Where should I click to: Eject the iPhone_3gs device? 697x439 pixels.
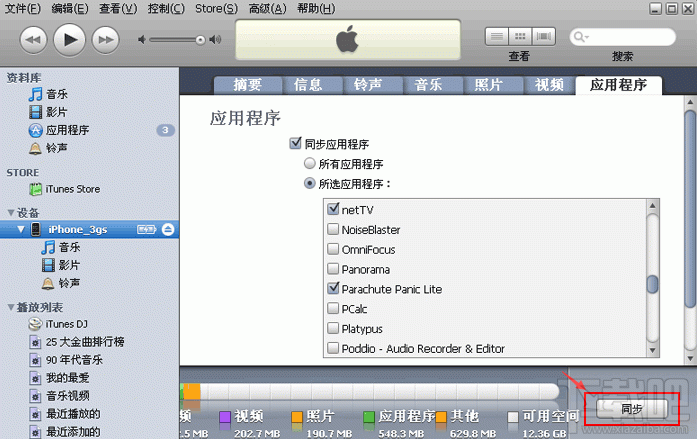(x=168, y=229)
